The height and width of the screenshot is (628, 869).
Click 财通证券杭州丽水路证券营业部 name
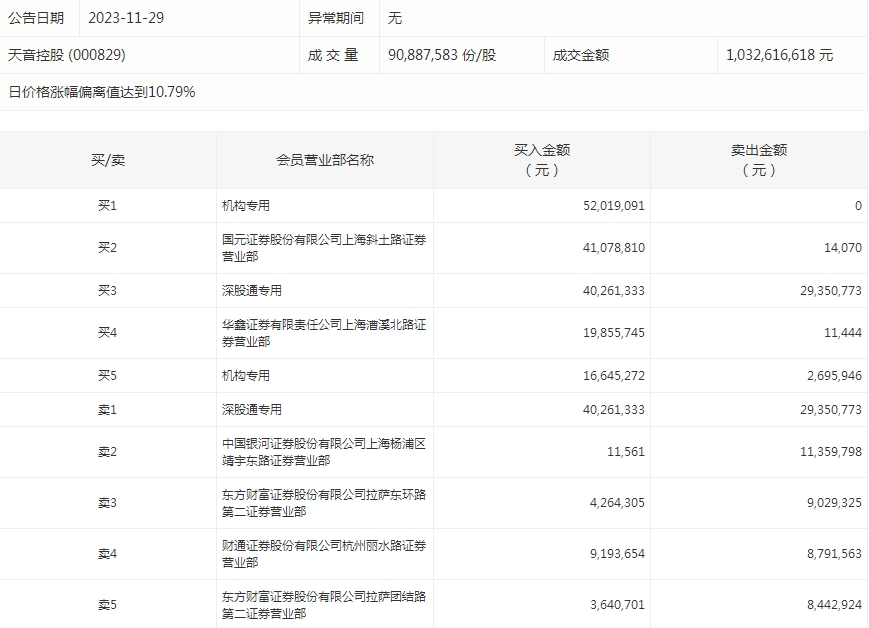tap(324, 554)
